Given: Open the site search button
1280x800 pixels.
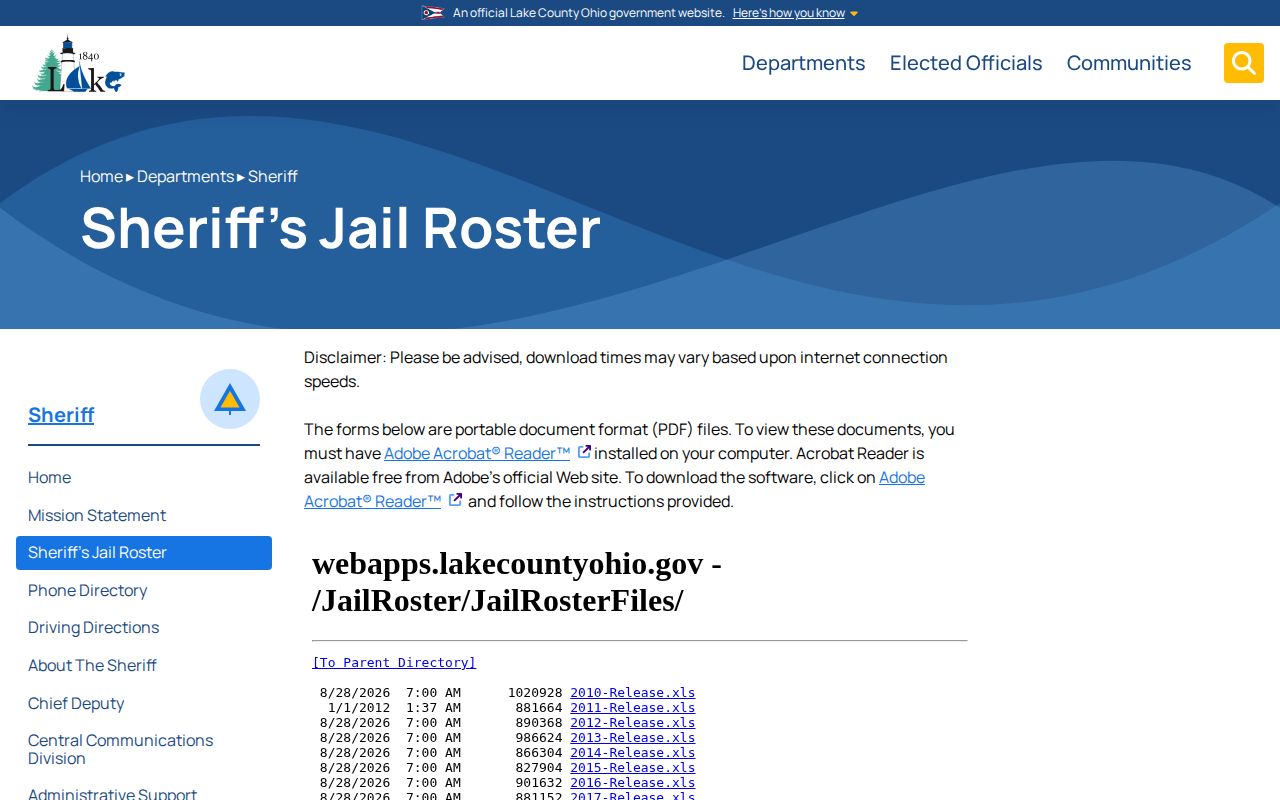Looking at the screenshot, I should pyautogui.click(x=1244, y=63).
